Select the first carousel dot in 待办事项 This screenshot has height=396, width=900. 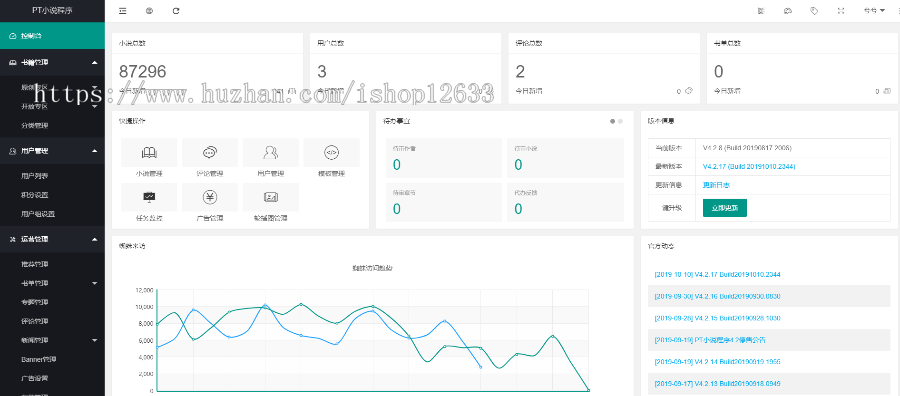[x=612, y=121]
